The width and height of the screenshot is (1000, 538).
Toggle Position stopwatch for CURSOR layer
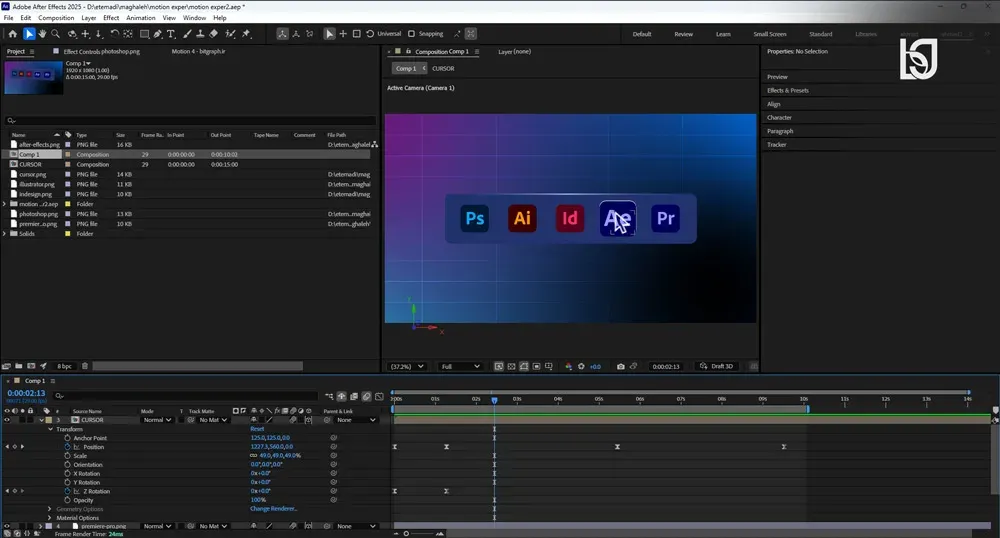67,447
